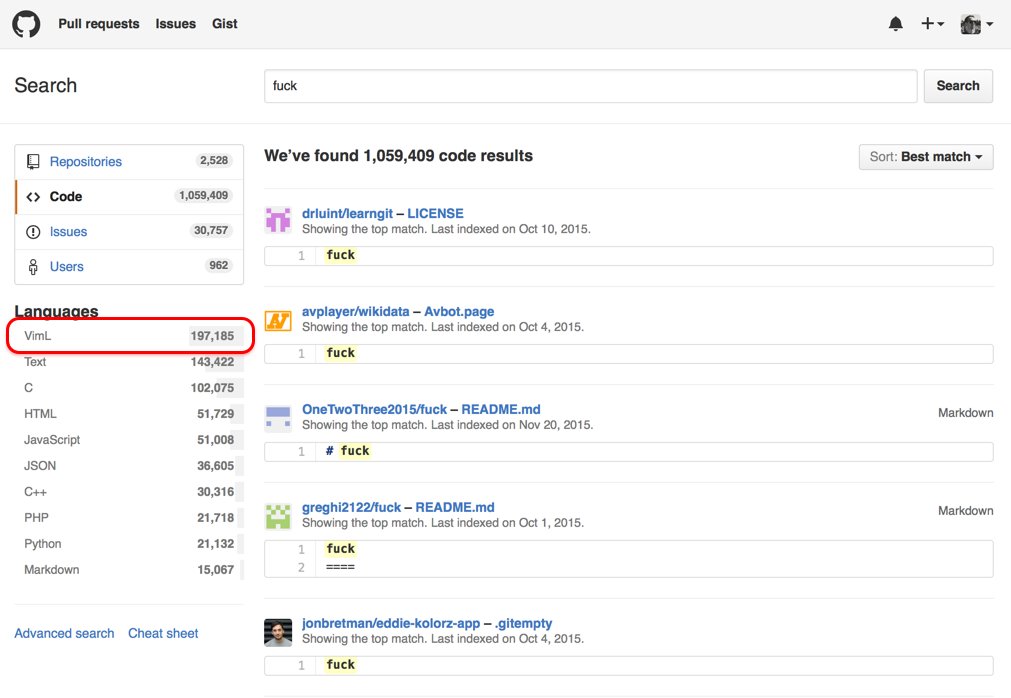Viewport: 1011px width, 698px height.
Task: Click greghi2122 green avatar thumbnail
Action: 278,516
